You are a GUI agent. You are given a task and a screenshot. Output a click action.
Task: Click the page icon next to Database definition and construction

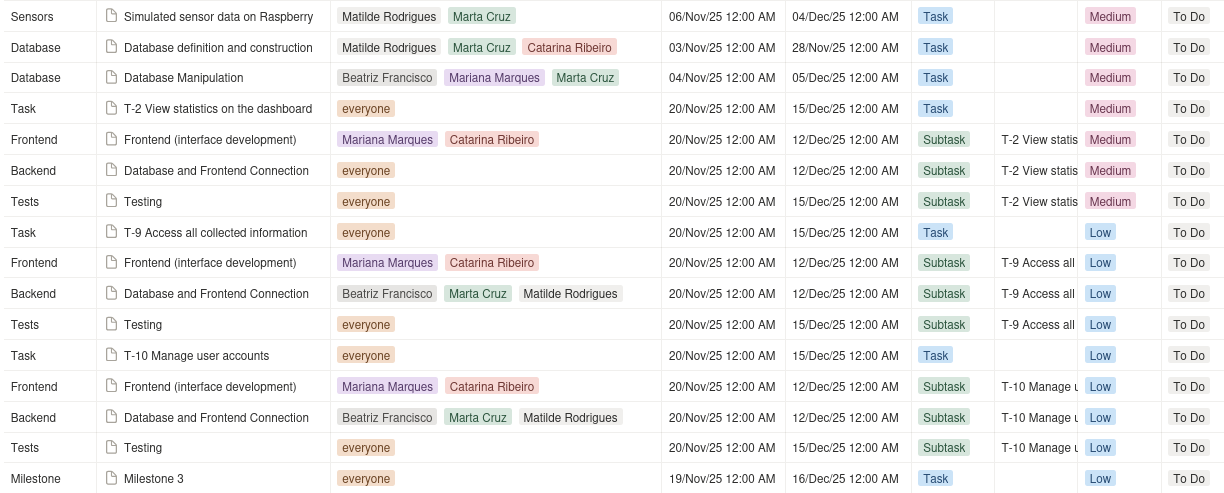click(x=112, y=47)
